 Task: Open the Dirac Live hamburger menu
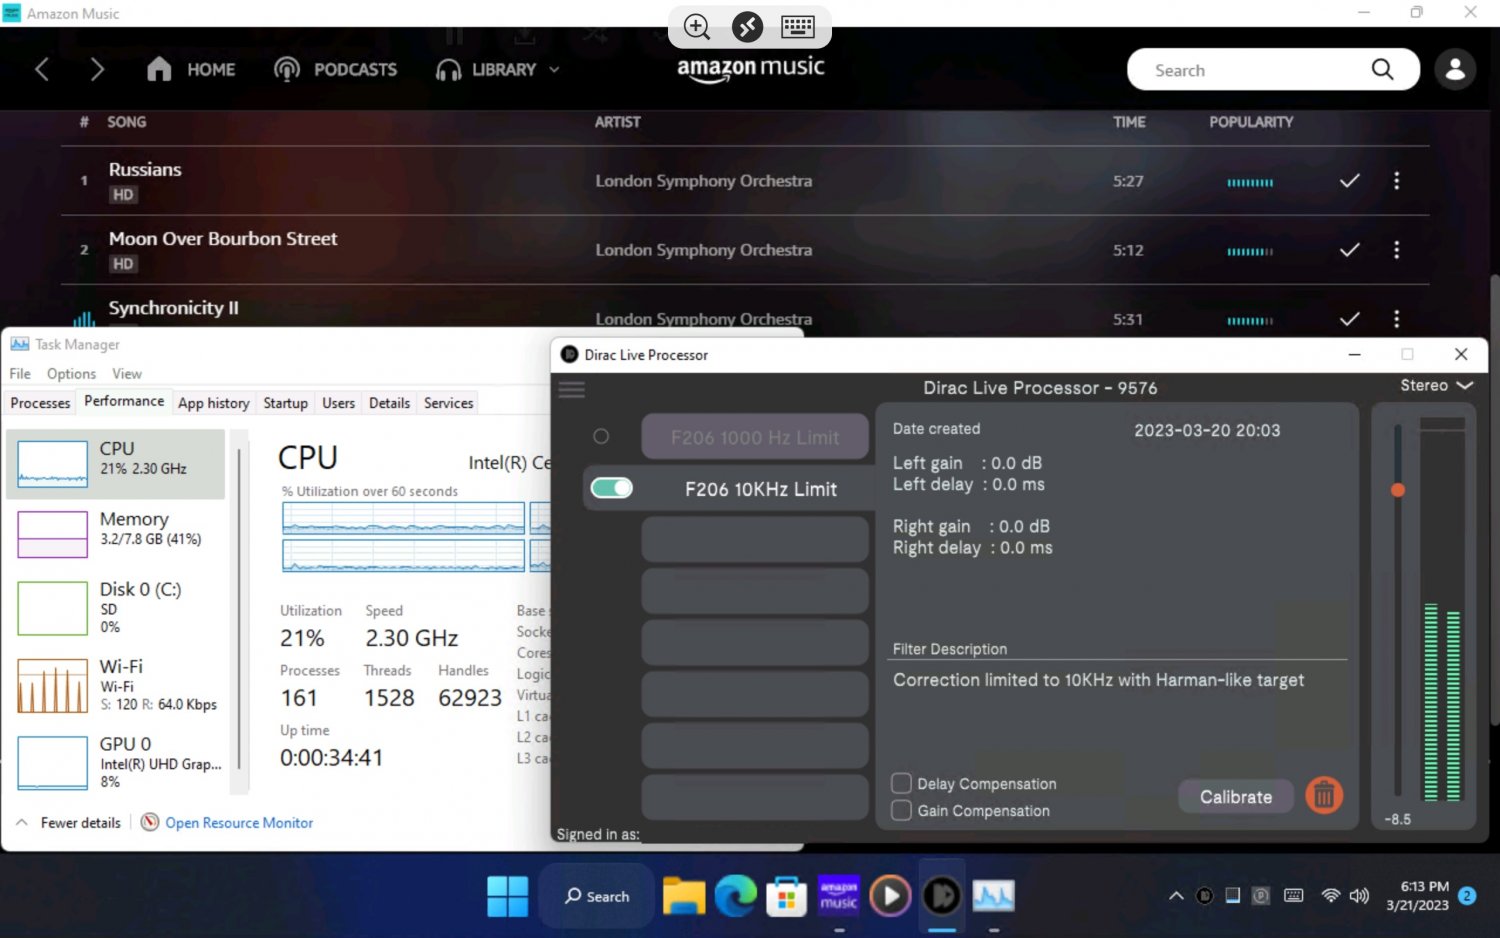[x=572, y=389]
